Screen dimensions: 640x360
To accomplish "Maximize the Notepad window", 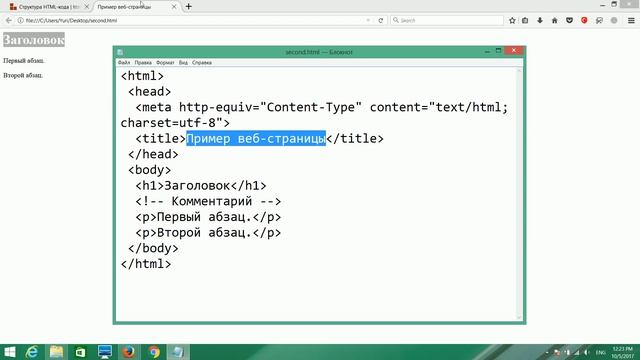I will click(498, 51).
